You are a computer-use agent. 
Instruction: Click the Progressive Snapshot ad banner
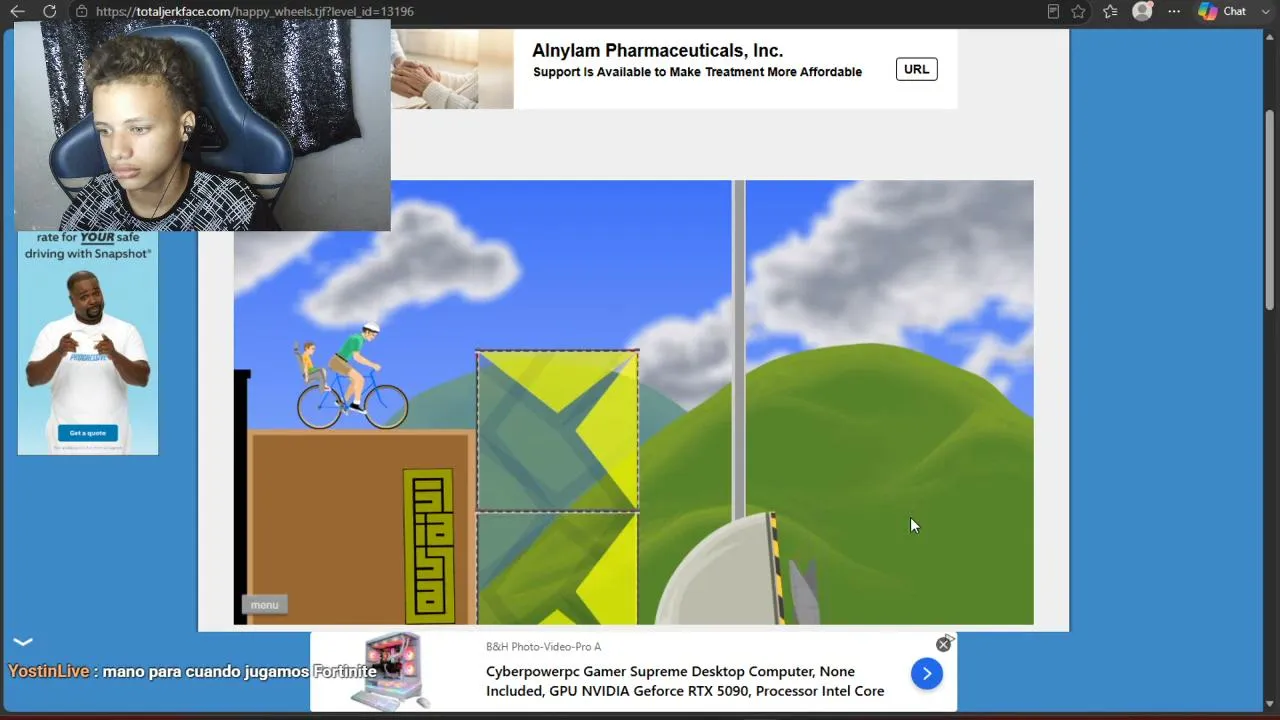[x=88, y=343]
